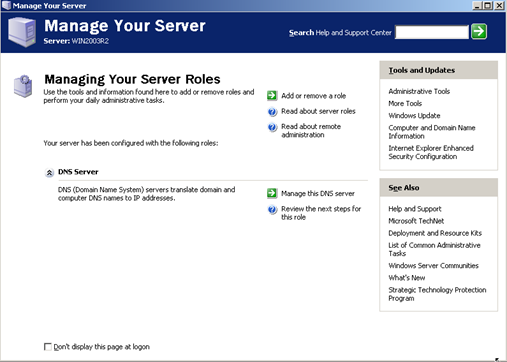Open Add or remove a role

point(313,96)
